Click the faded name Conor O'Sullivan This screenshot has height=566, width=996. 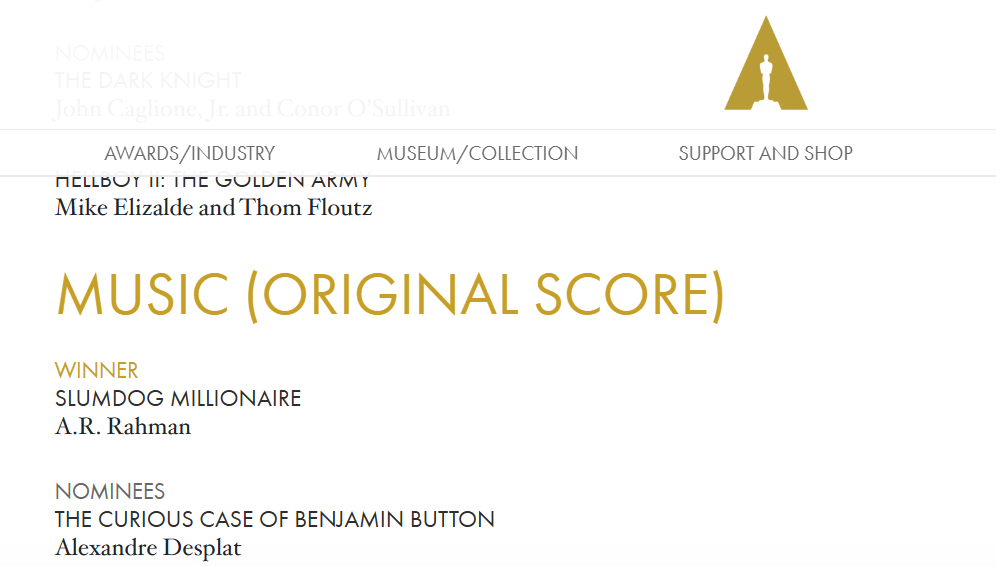click(x=363, y=108)
